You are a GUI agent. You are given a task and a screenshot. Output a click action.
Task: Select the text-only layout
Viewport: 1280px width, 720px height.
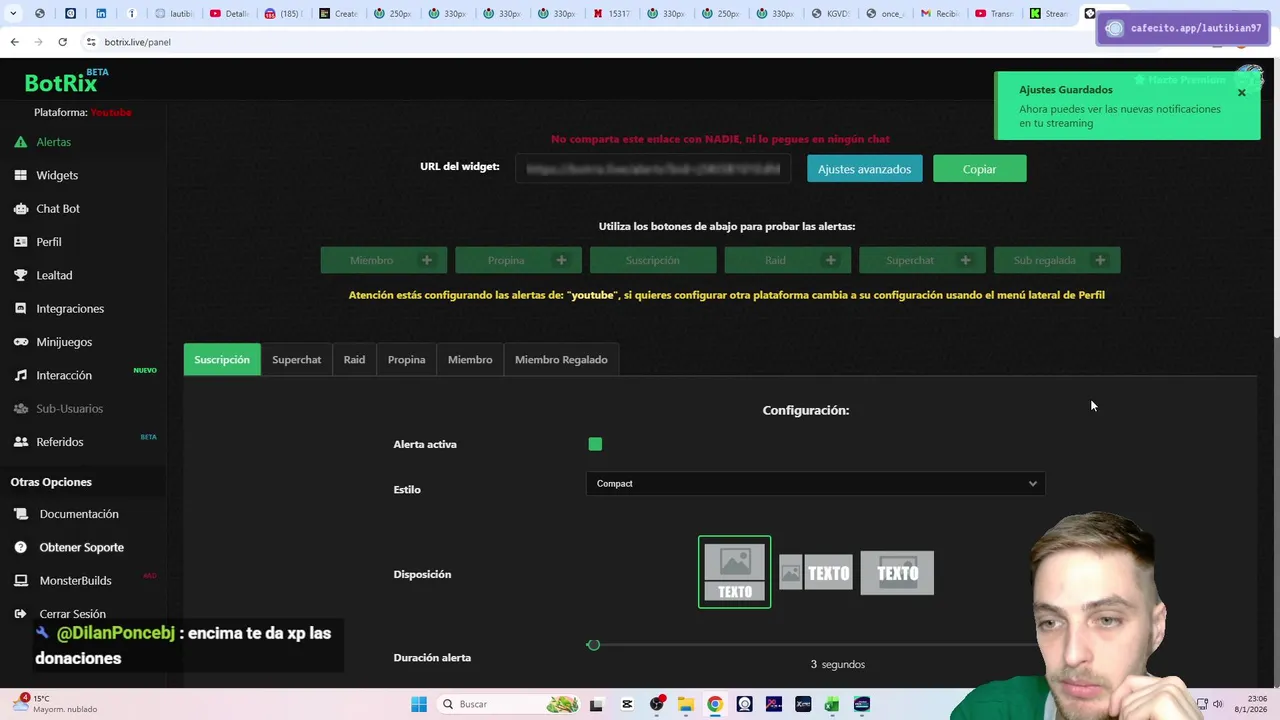pyautogui.click(x=897, y=573)
